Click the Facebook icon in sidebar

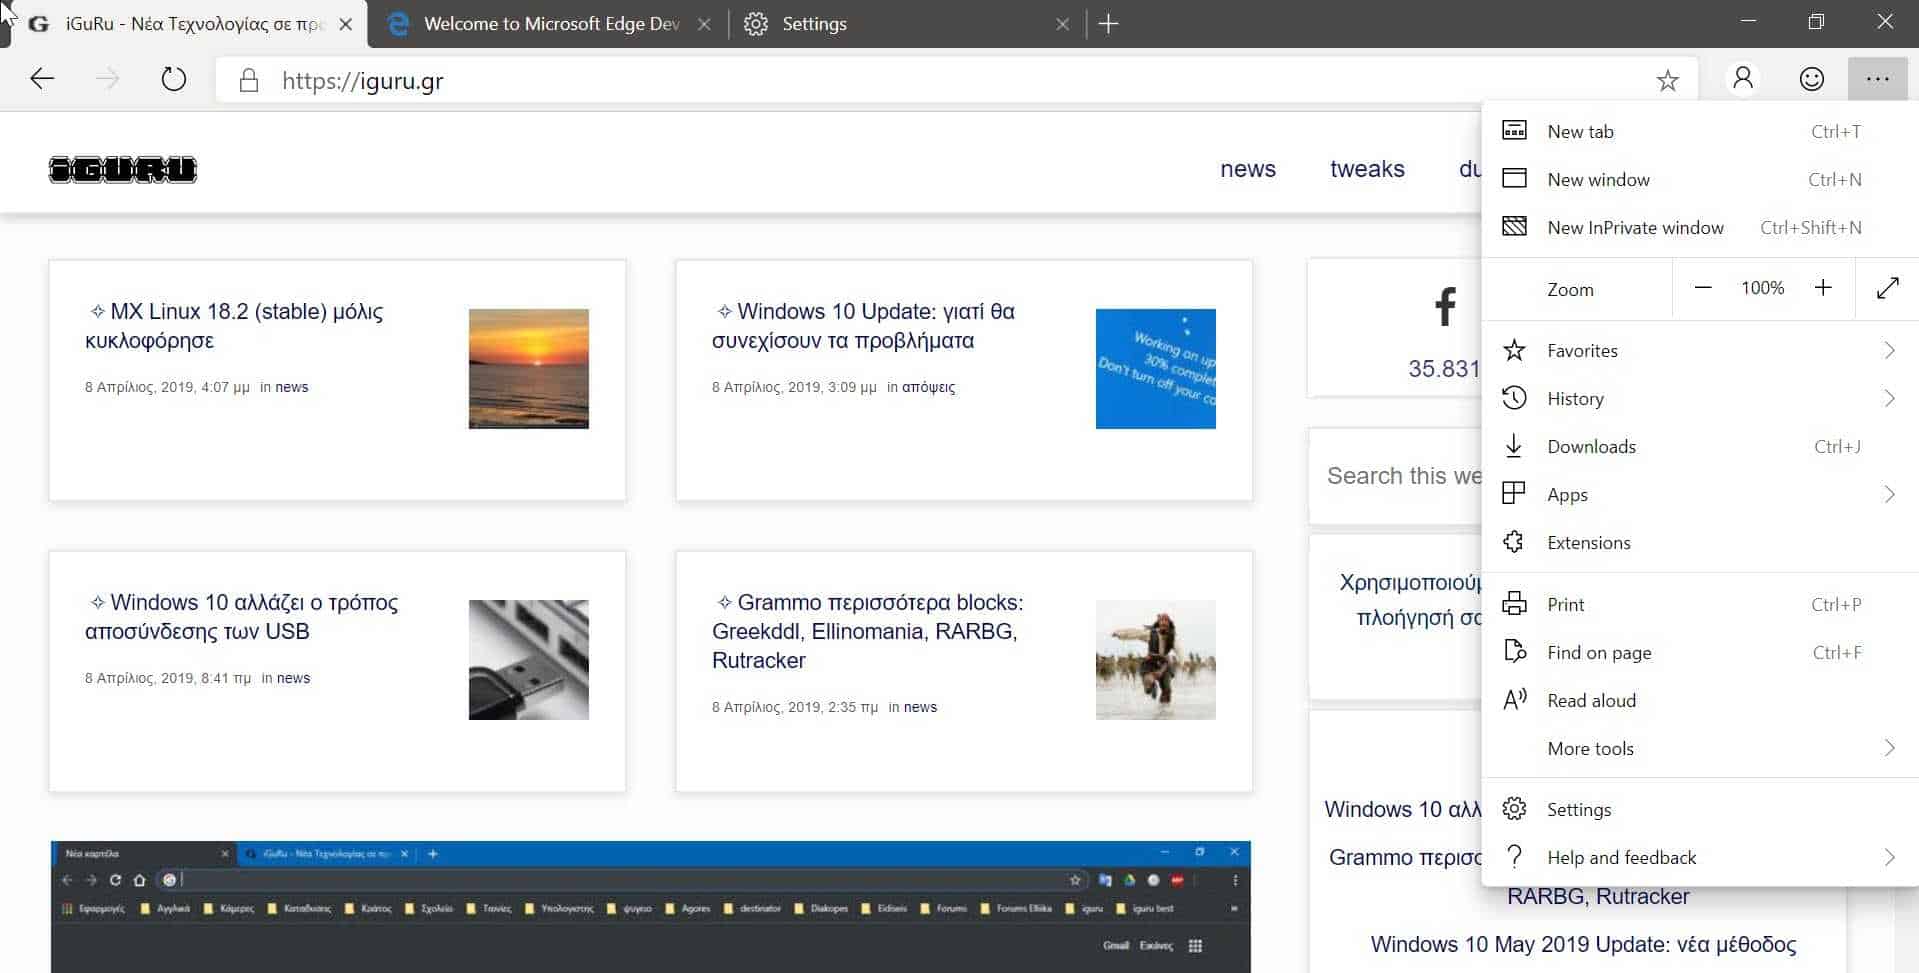(x=1444, y=307)
